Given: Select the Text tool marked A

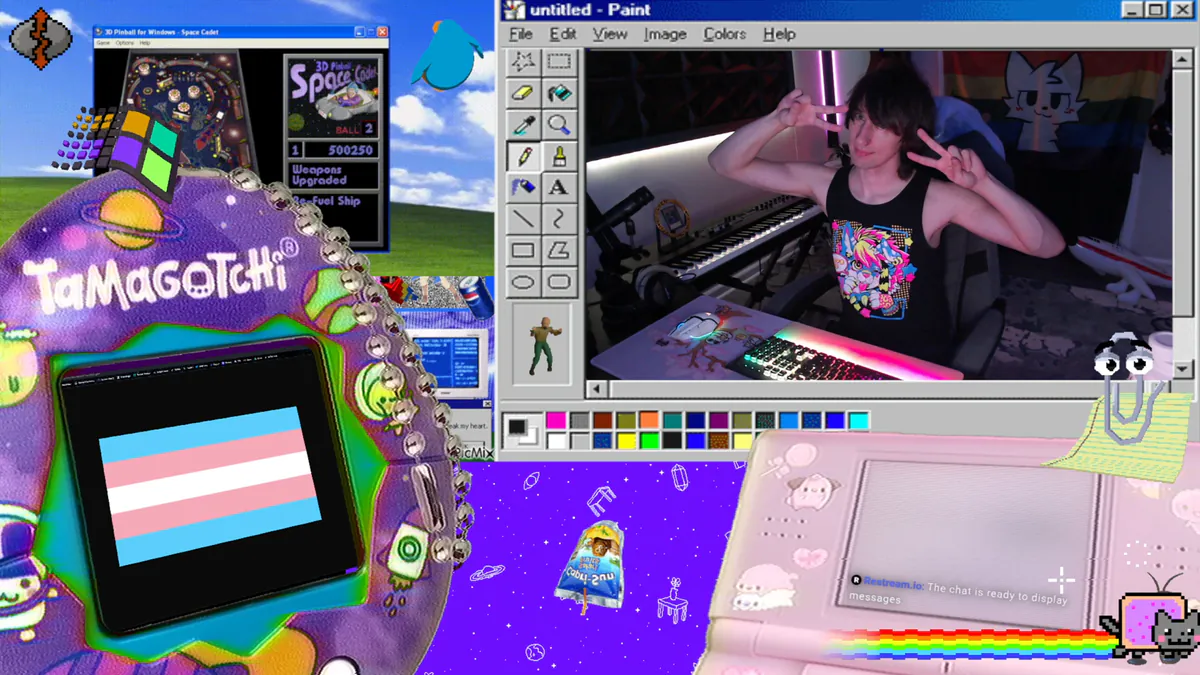Looking at the screenshot, I should coord(559,187).
